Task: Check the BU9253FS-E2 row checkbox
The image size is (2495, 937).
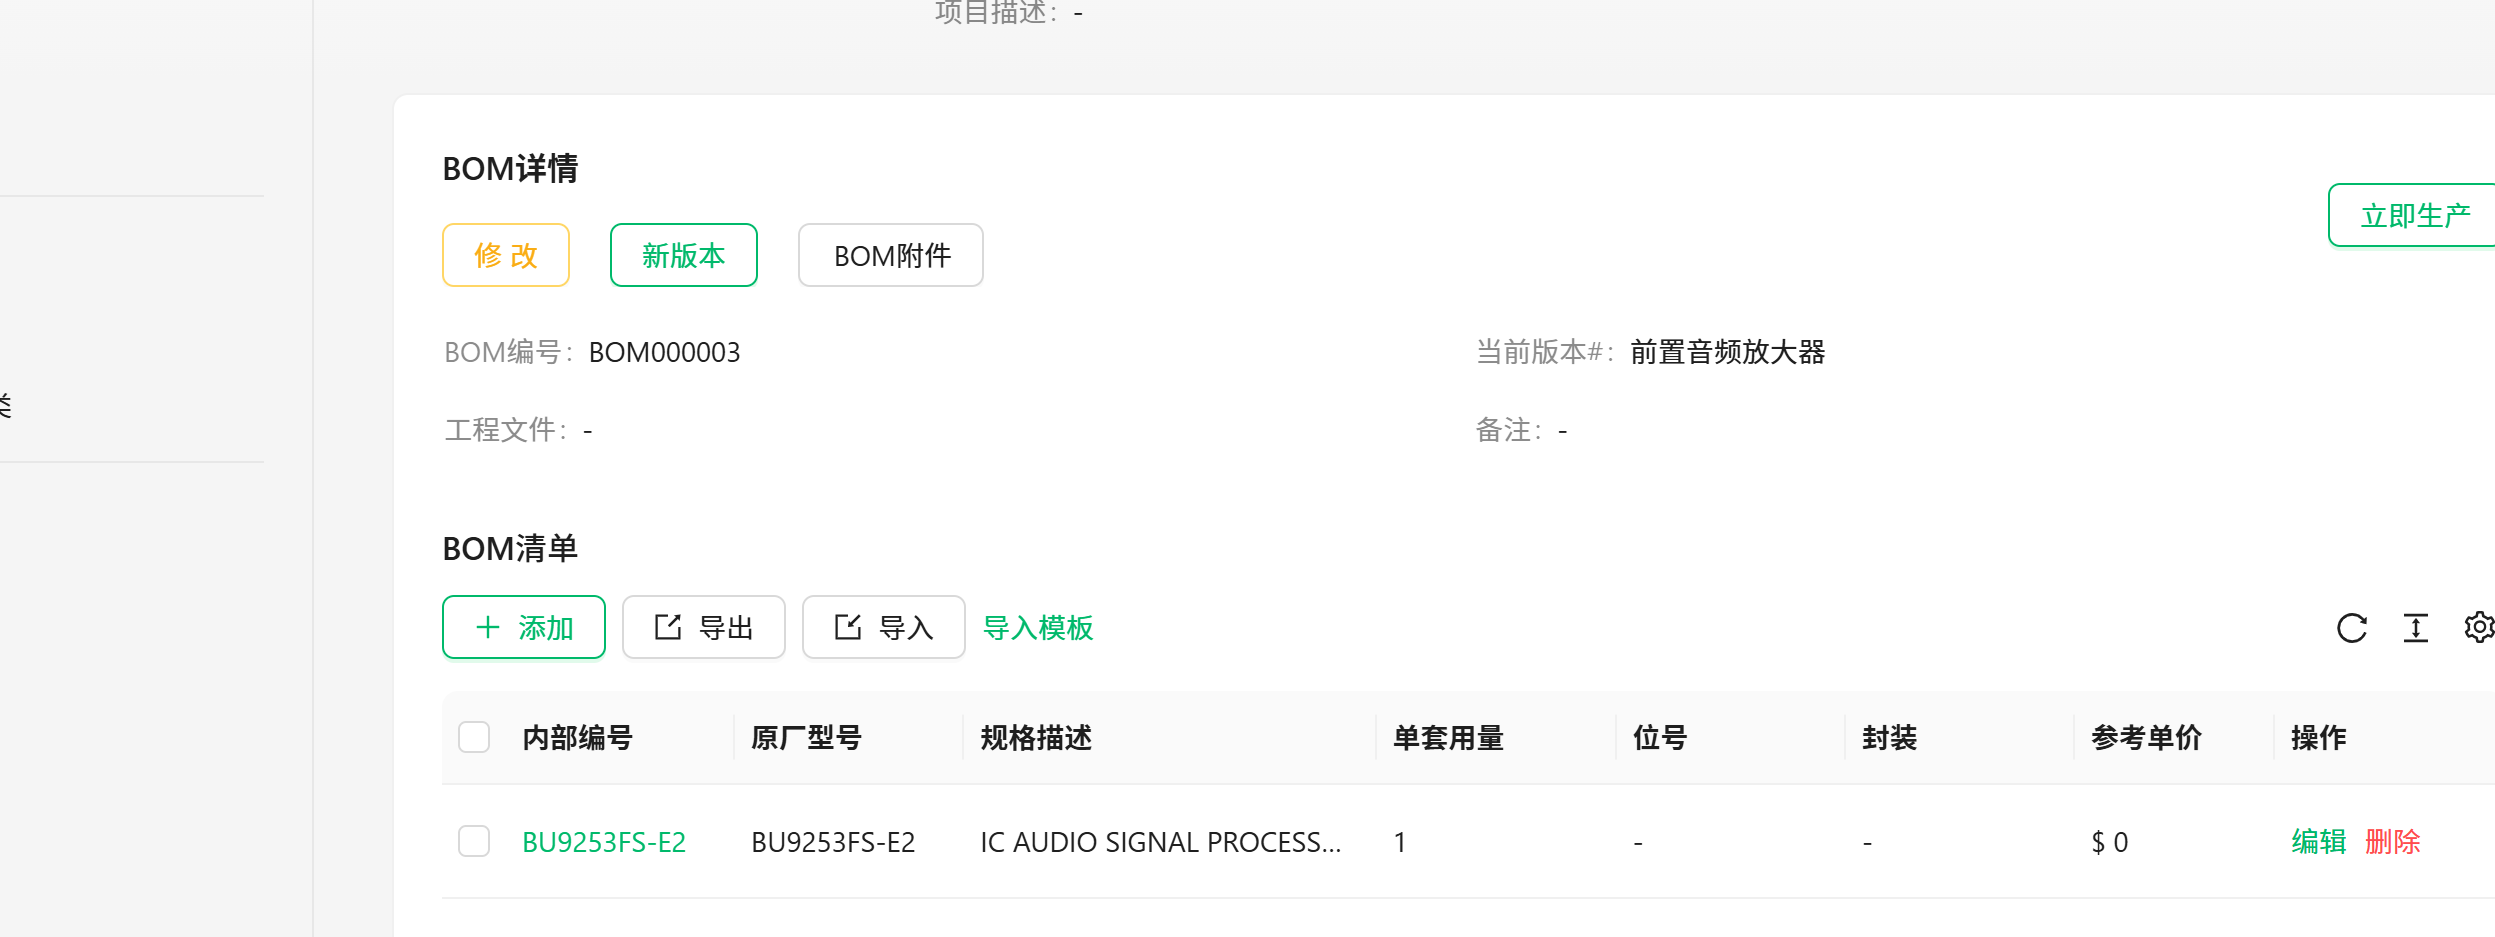Action: pyautogui.click(x=474, y=841)
